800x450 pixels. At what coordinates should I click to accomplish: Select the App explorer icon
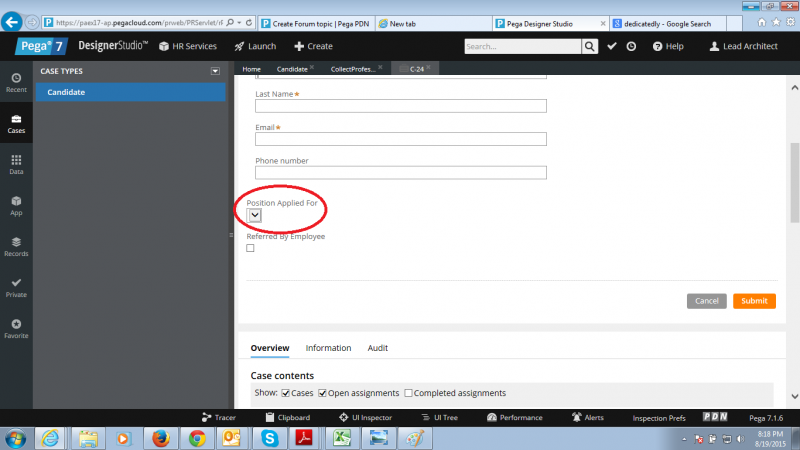tap(16, 205)
